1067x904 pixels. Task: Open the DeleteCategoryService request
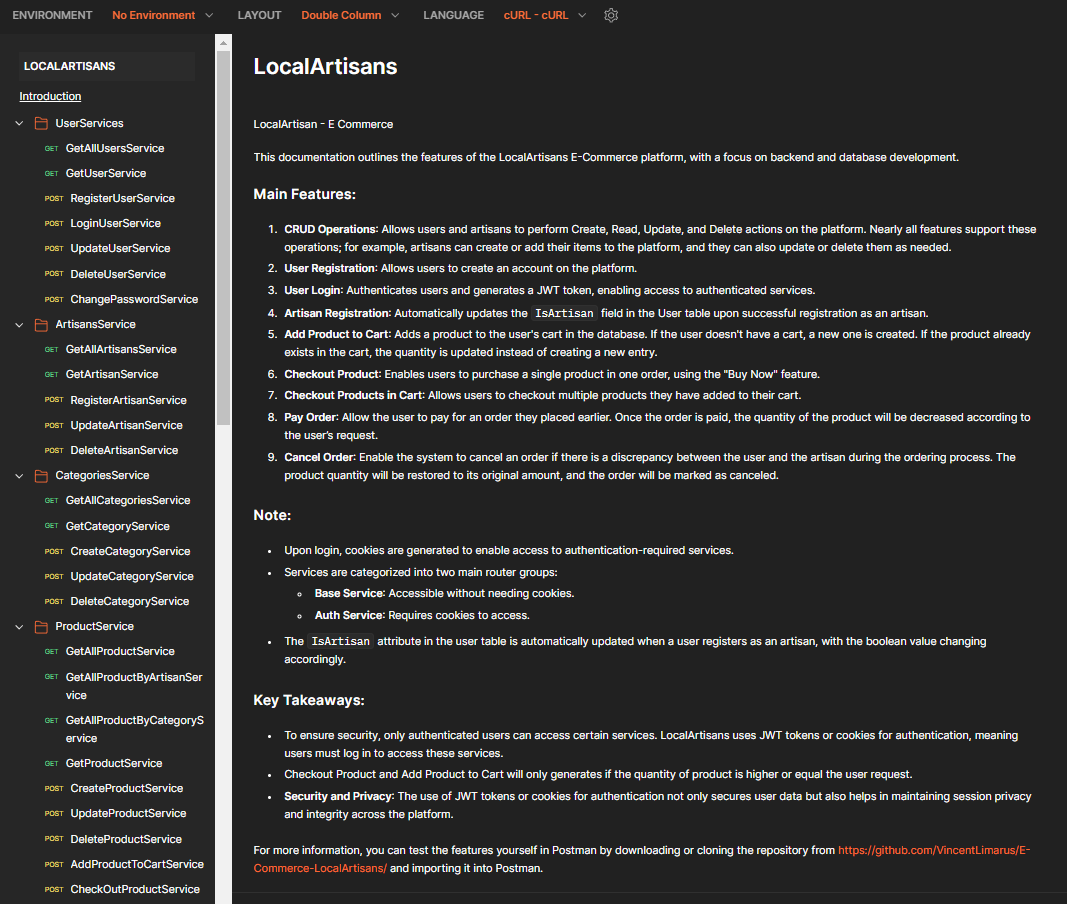point(130,602)
